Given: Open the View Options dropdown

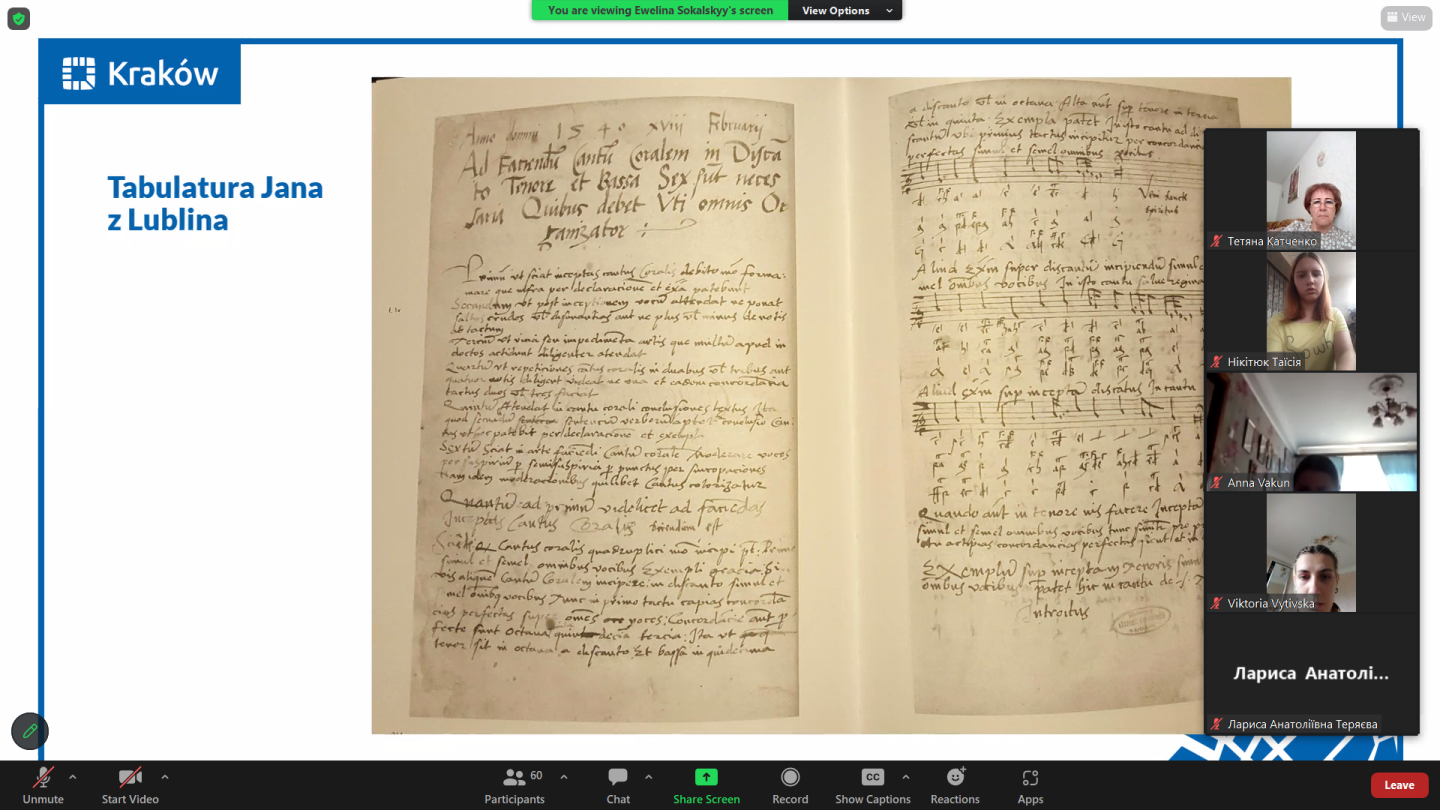Looking at the screenshot, I should pyautogui.click(x=844, y=10).
